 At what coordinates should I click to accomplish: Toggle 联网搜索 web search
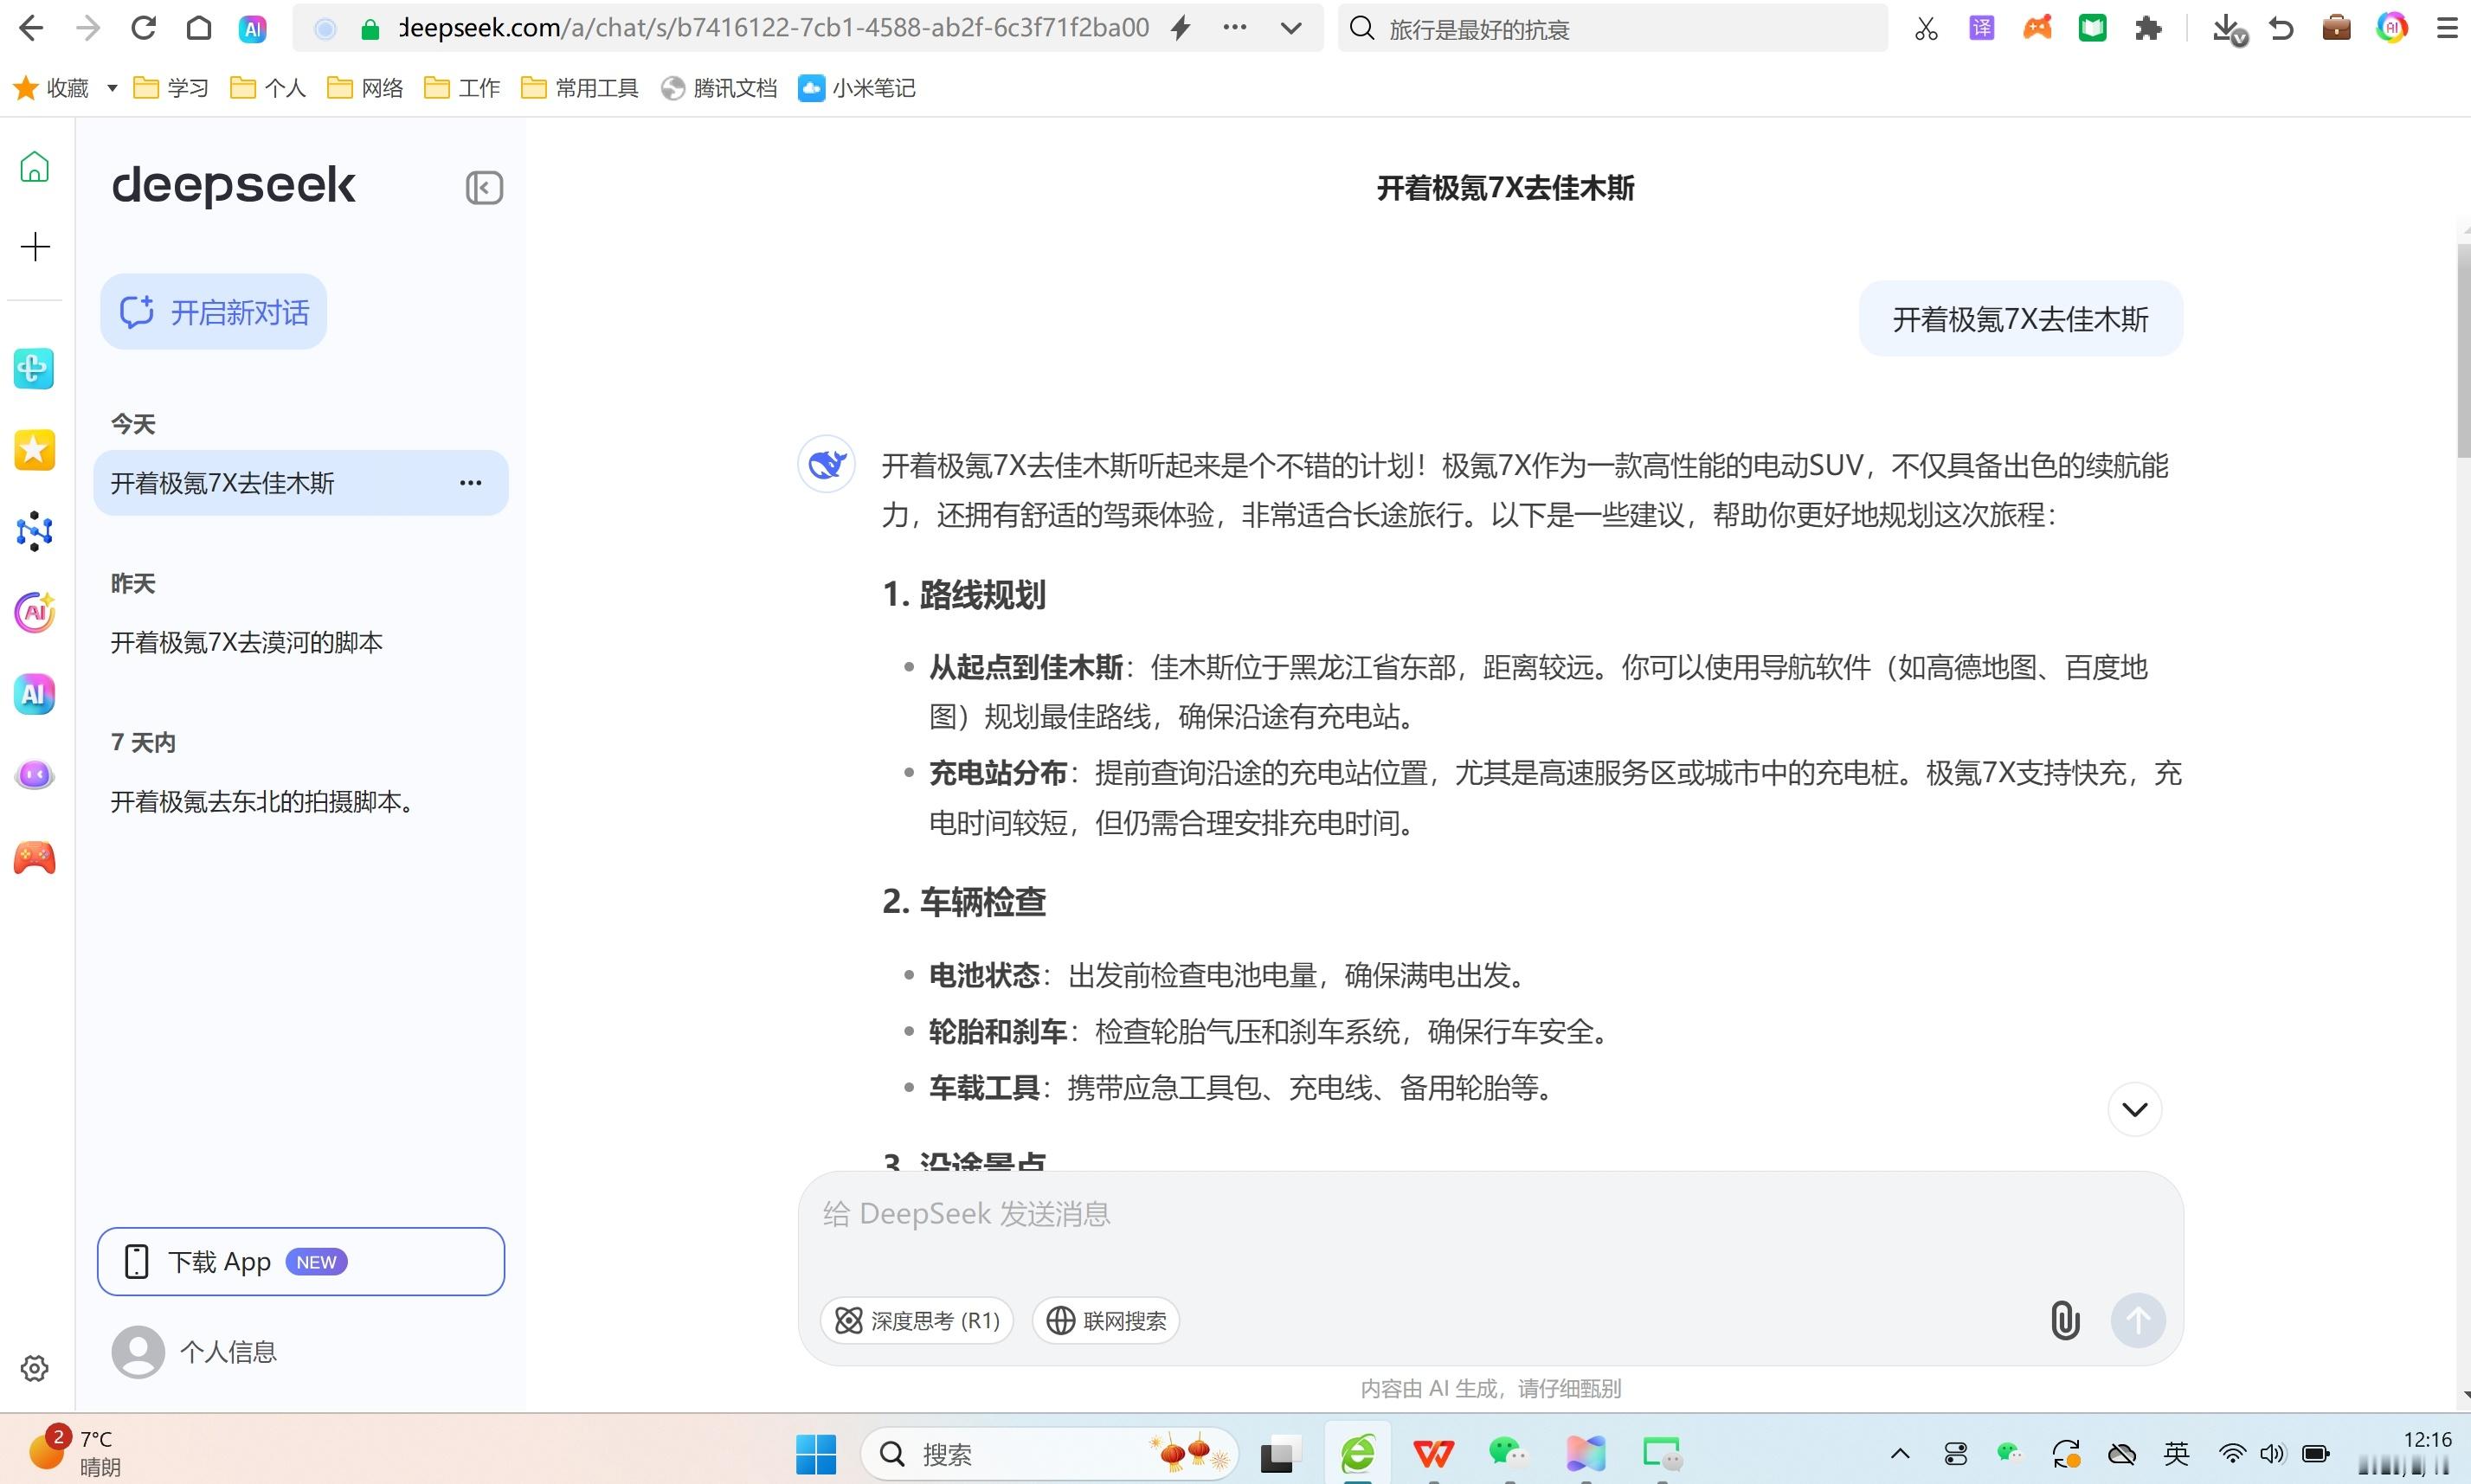1106,1320
